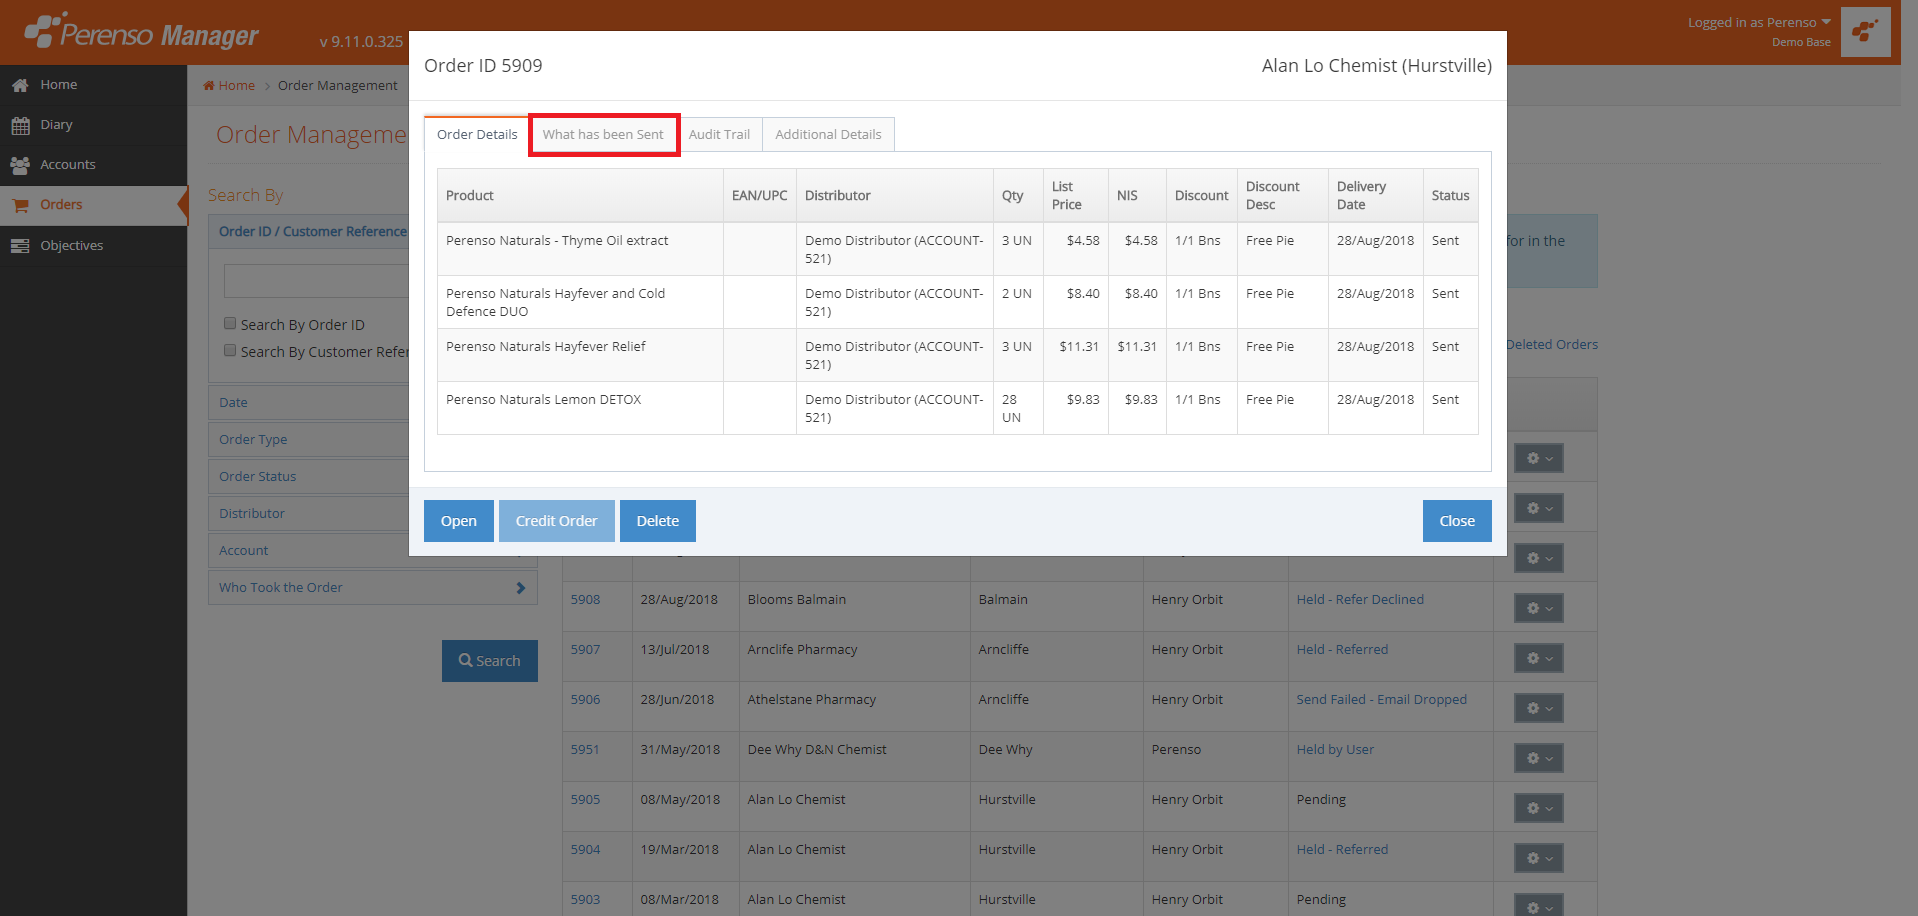Expand the Distributor filter section
The width and height of the screenshot is (1918, 916).
pos(309,513)
